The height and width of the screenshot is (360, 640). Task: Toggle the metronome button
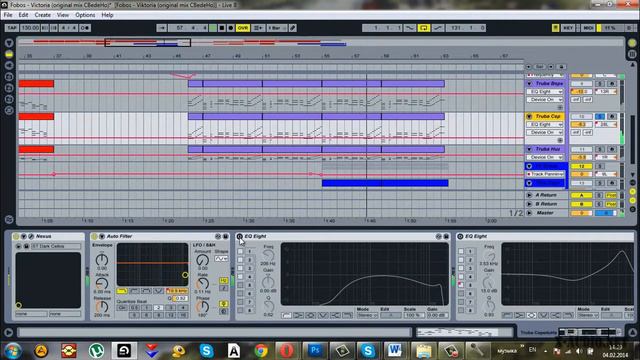click(85, 28)
